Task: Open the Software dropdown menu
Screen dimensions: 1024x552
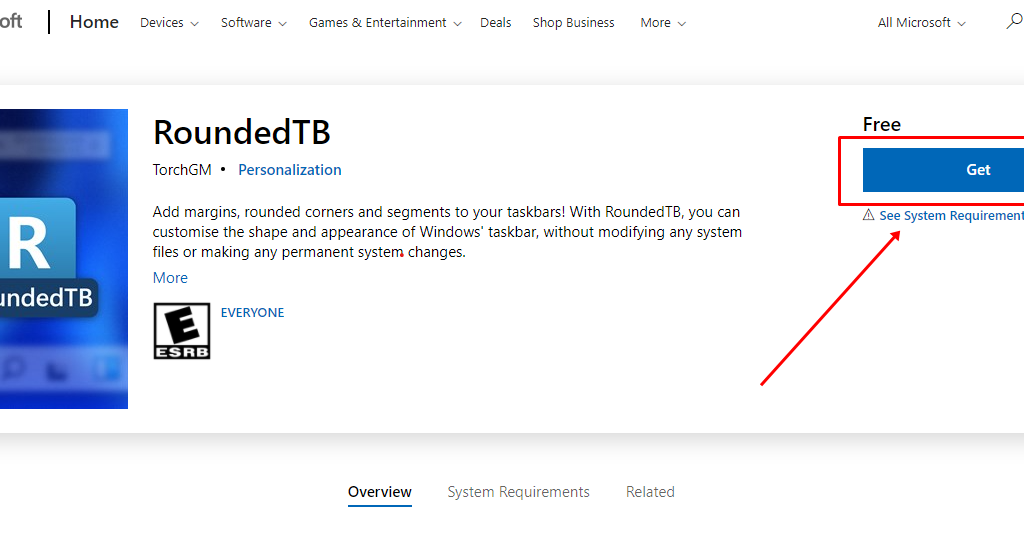Action: pos(253,22)
